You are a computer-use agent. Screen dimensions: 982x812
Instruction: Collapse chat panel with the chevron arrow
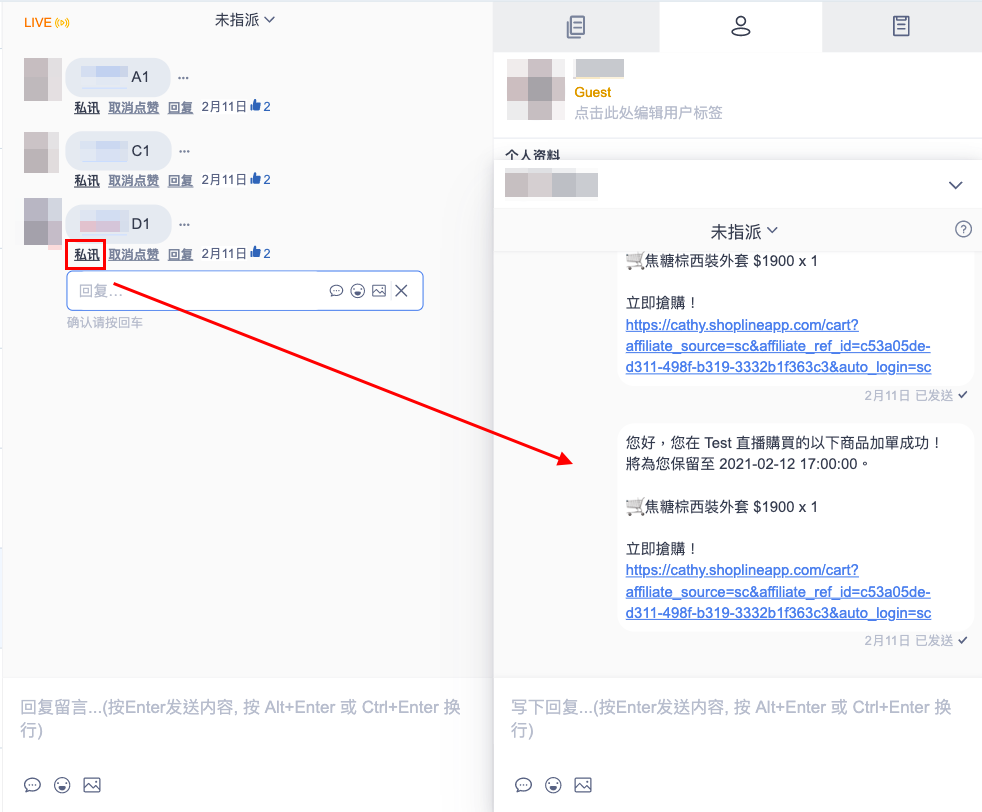click(x=955, y=185)
